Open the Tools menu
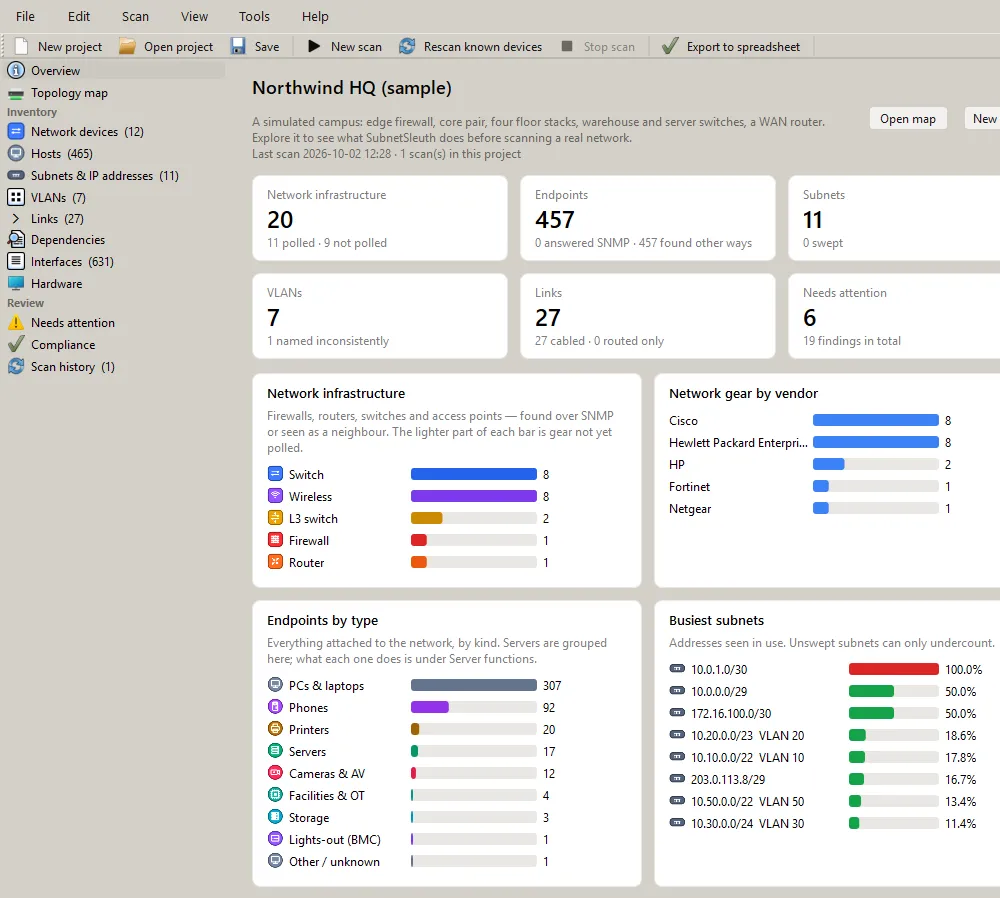1000x898 pixels. 254,17
